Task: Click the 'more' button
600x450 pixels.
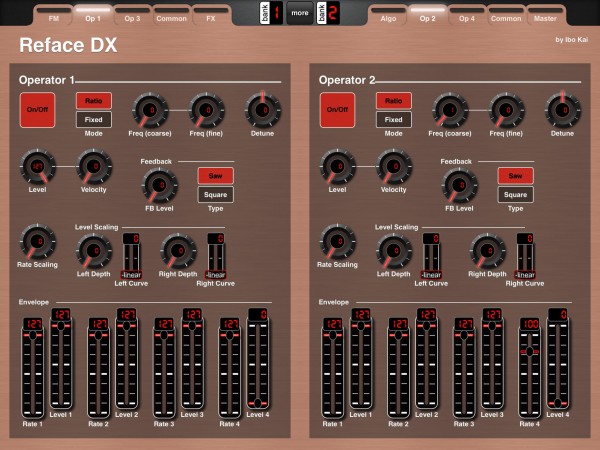Action: click(x=300, y=13)
